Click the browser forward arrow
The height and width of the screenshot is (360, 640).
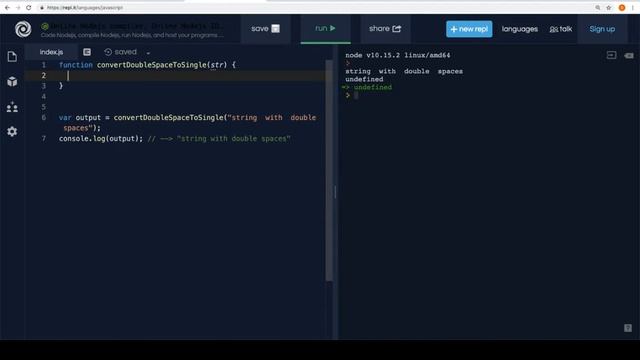[18, 7]
